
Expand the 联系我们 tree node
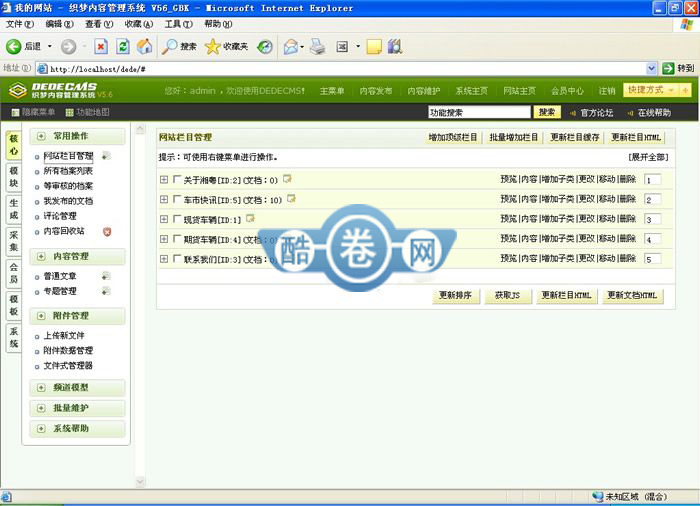point(164,259)
